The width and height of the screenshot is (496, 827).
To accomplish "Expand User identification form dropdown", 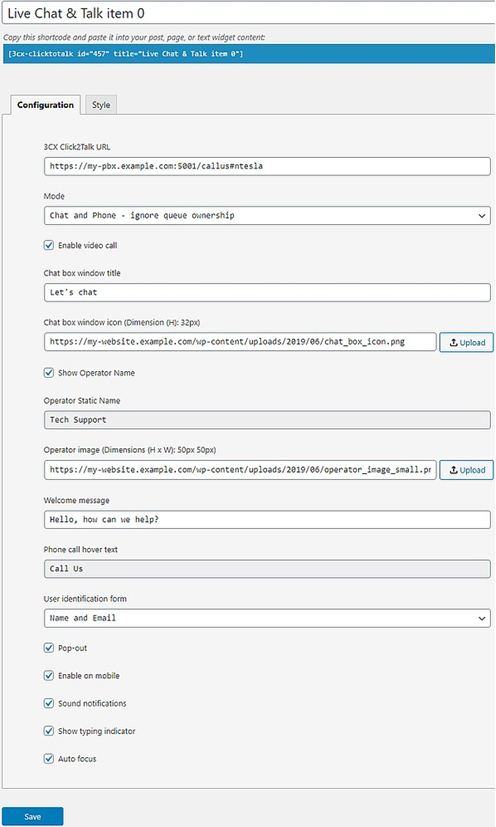I will [x=267, y=618].
